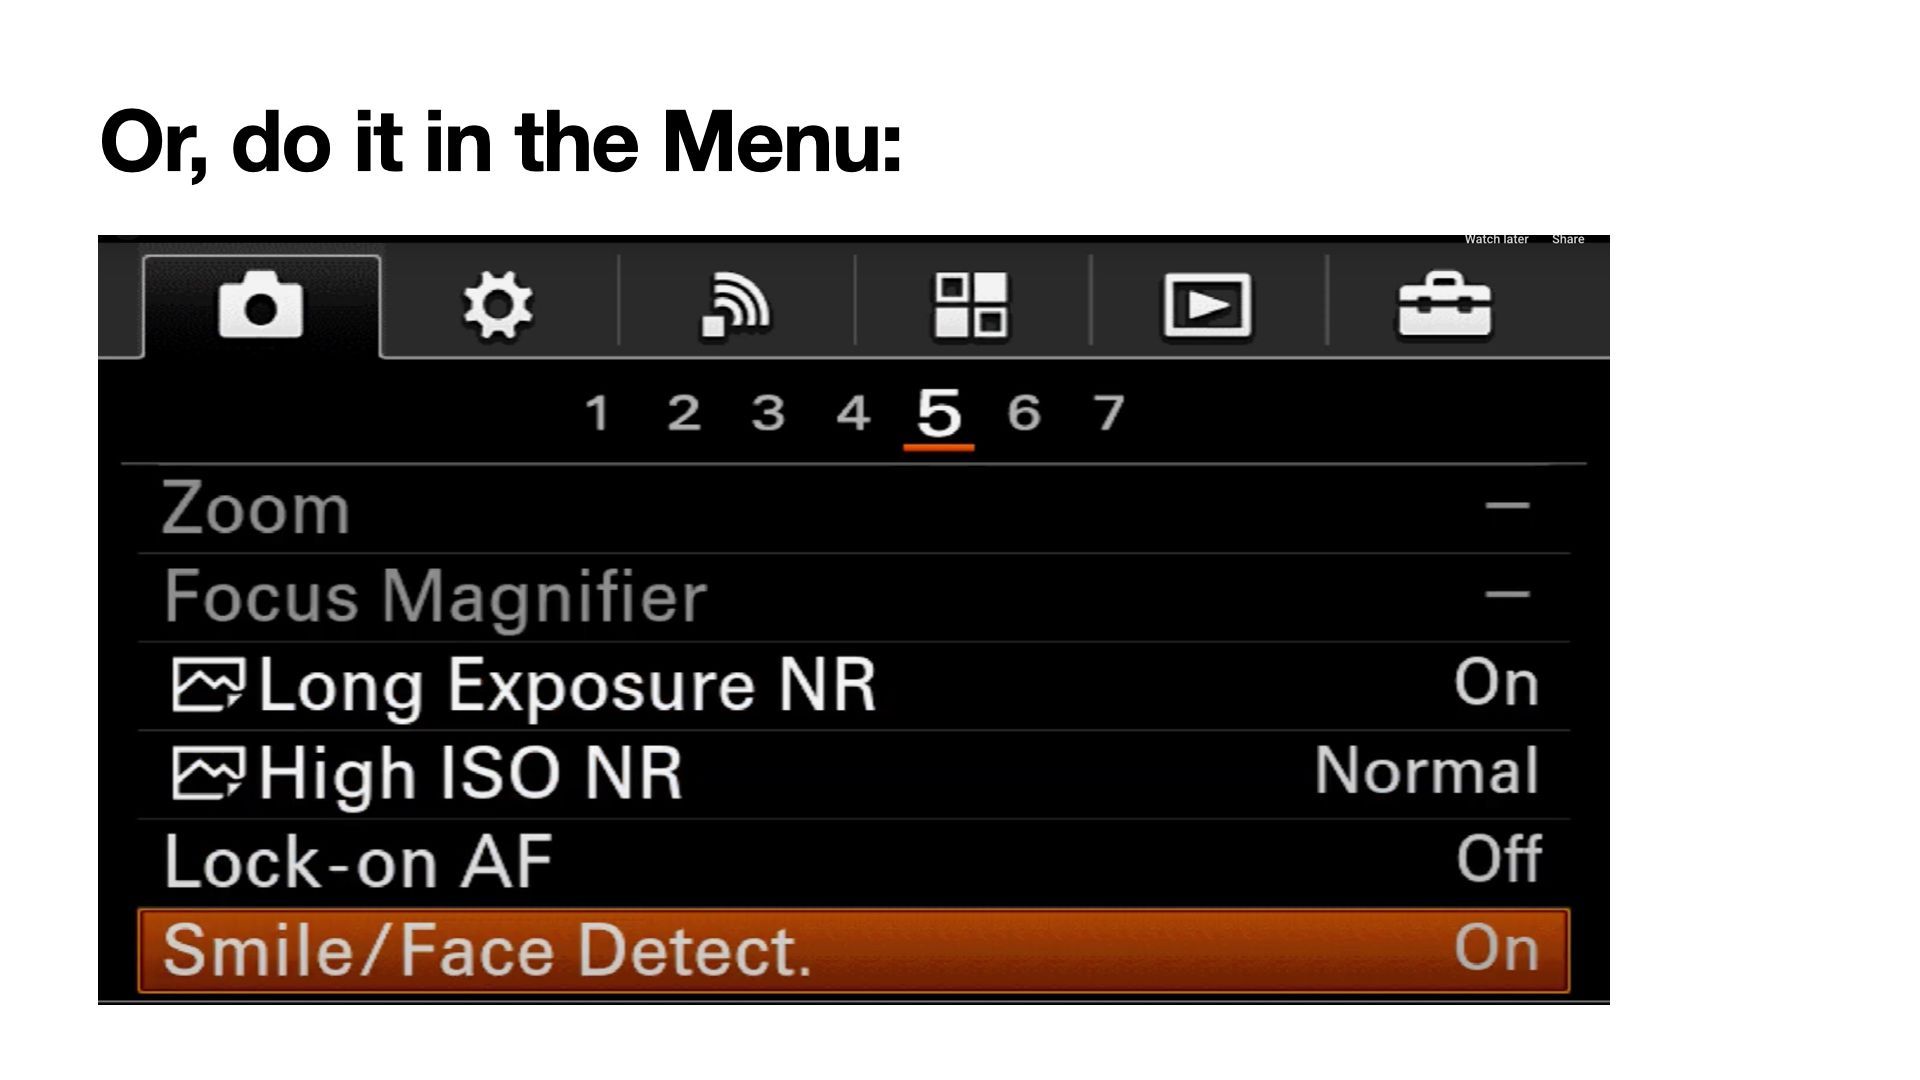Screen dimensions: 1920x1080
Task: Open the camera shooting settings tab
Action: point(261,305)
